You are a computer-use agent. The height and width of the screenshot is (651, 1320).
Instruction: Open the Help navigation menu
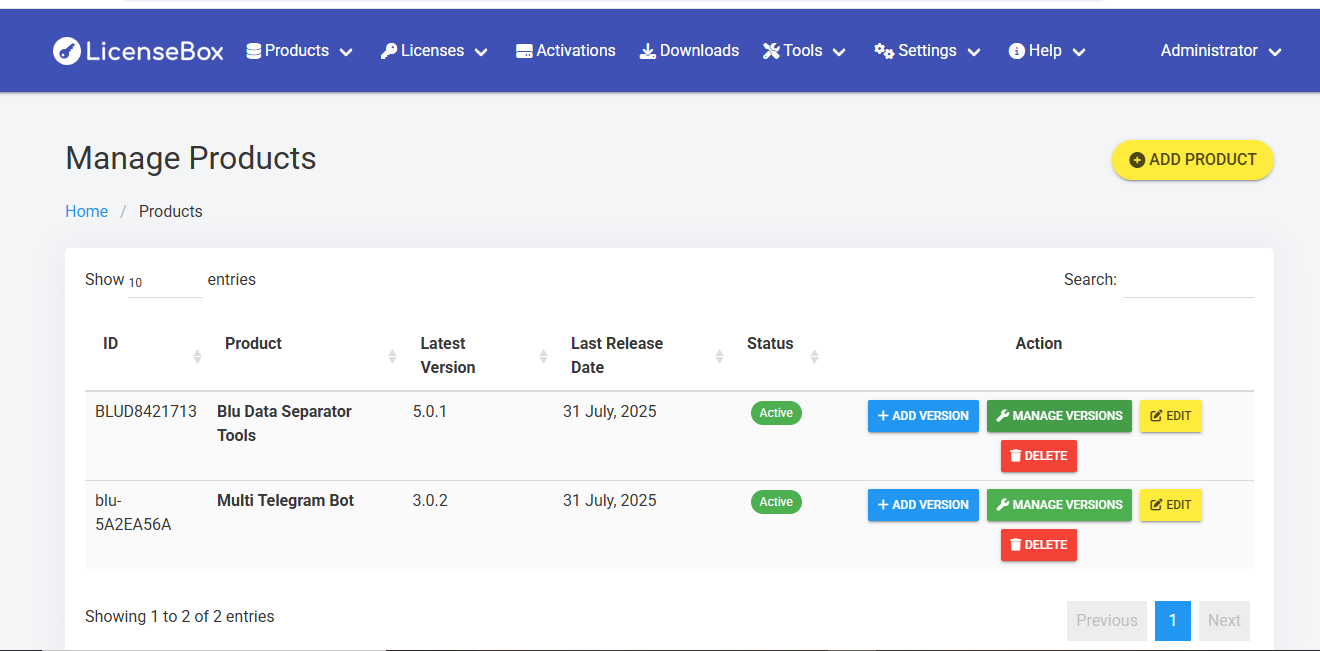point(1046,51)
